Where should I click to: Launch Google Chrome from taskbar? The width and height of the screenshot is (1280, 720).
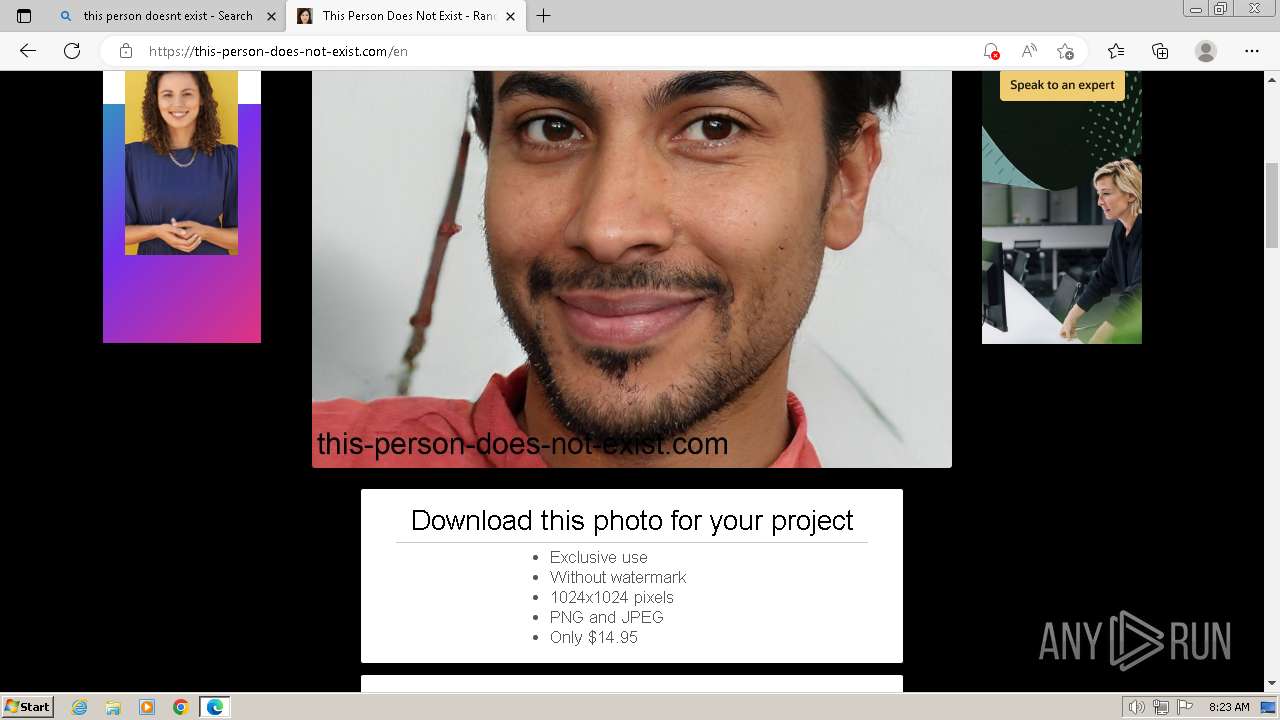pyautogui.click(x=181, y=707)
